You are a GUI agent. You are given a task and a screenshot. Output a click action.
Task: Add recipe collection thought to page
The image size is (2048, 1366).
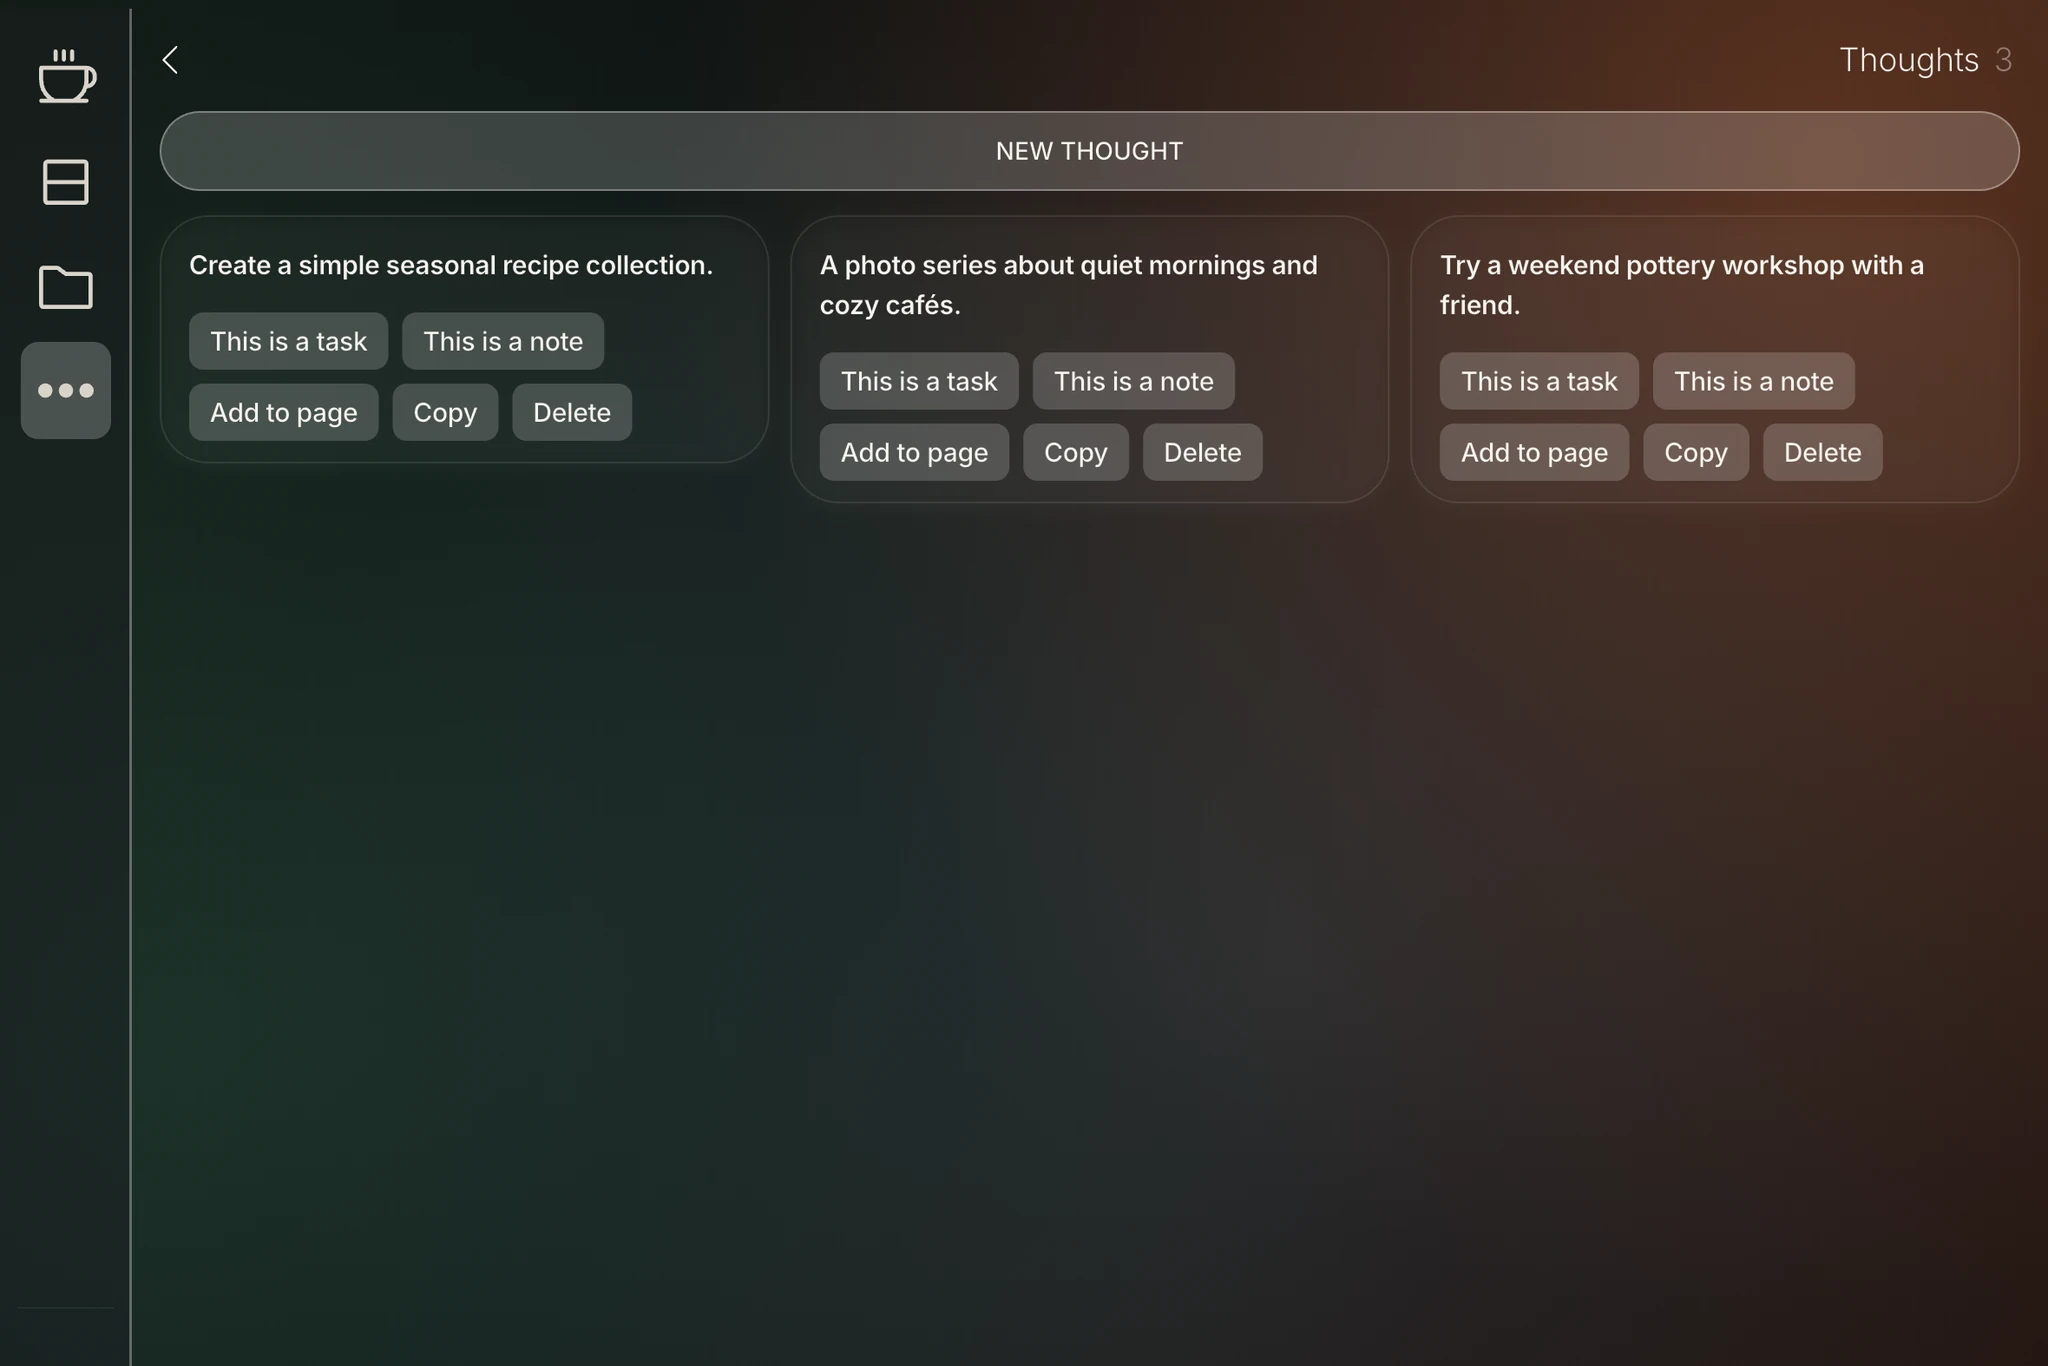click(x=284, y=412)
